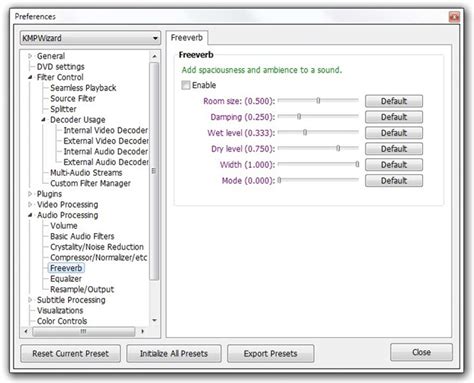
Task: Reset Wet level to Default
Action: coord(394,133)
